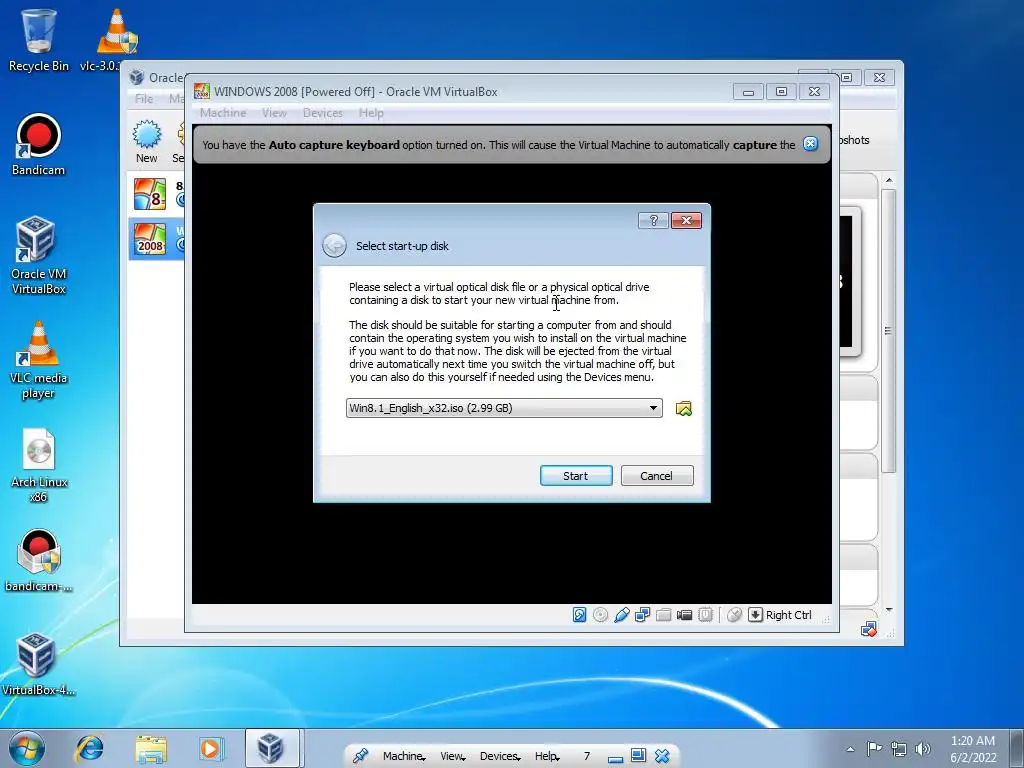Open the Windows Start menu orb
The width and height of the screenshot is (1024, 768).
[x=27, y=749]
